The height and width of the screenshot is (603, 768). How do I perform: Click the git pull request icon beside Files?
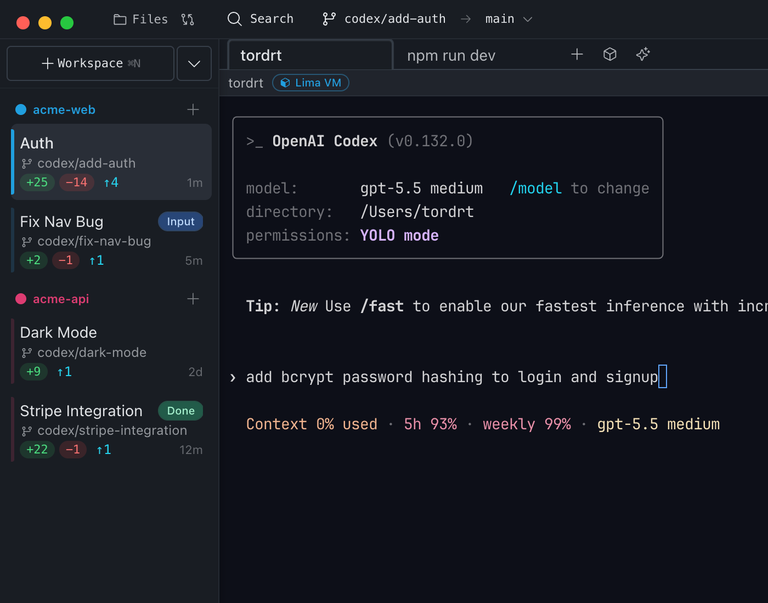coord(187,19)
